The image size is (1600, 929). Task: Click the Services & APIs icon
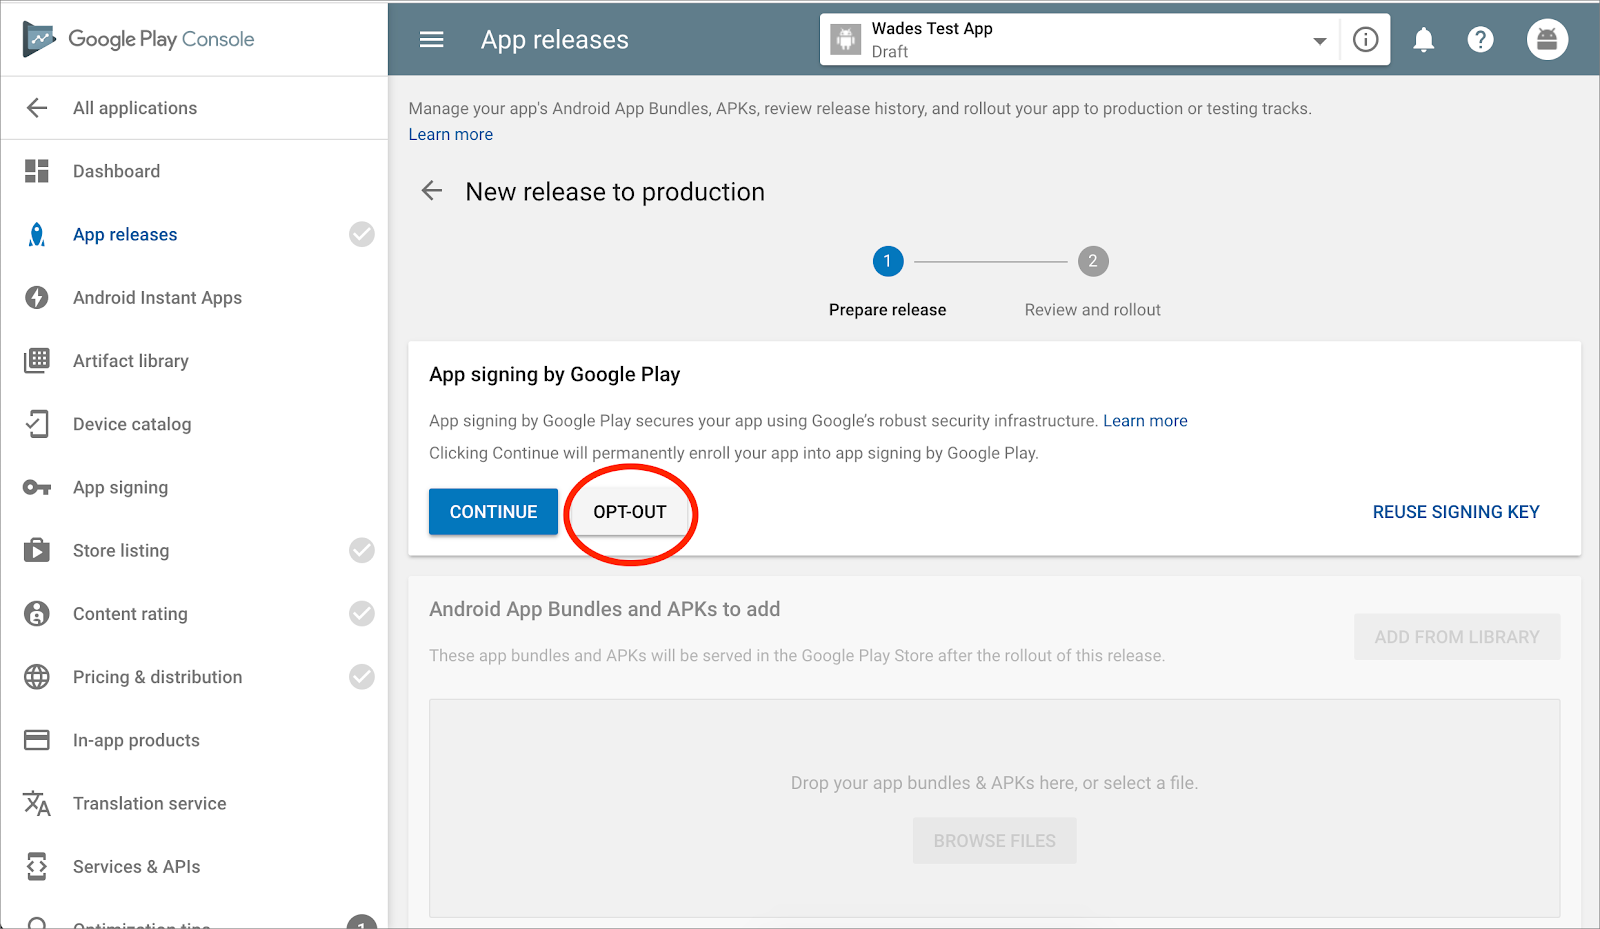pyautogui.click(x=37, y=866)
